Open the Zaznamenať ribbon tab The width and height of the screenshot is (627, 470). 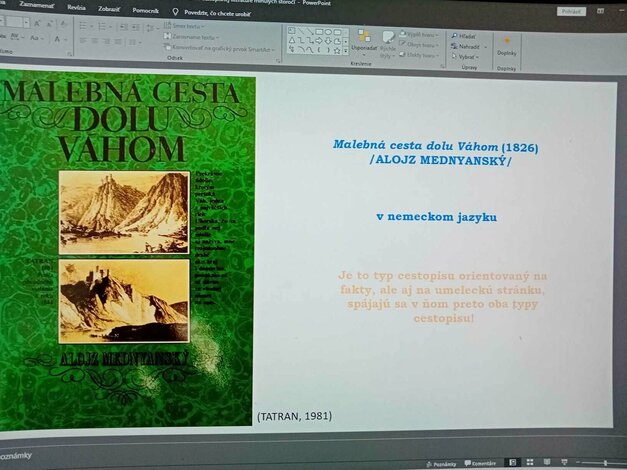click(x=36, y=6)
